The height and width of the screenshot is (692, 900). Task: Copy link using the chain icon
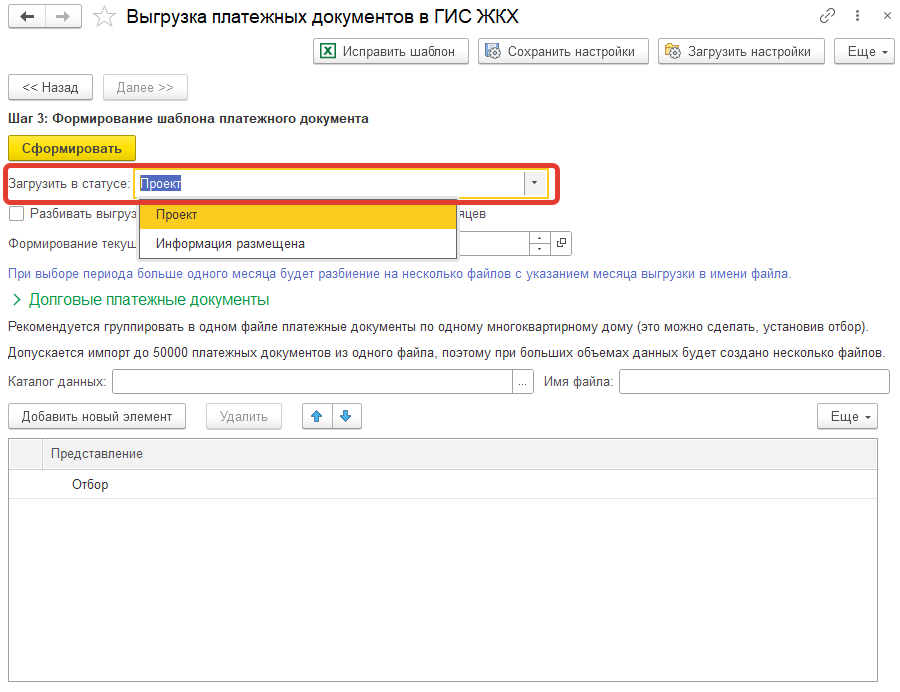(827, 16)
